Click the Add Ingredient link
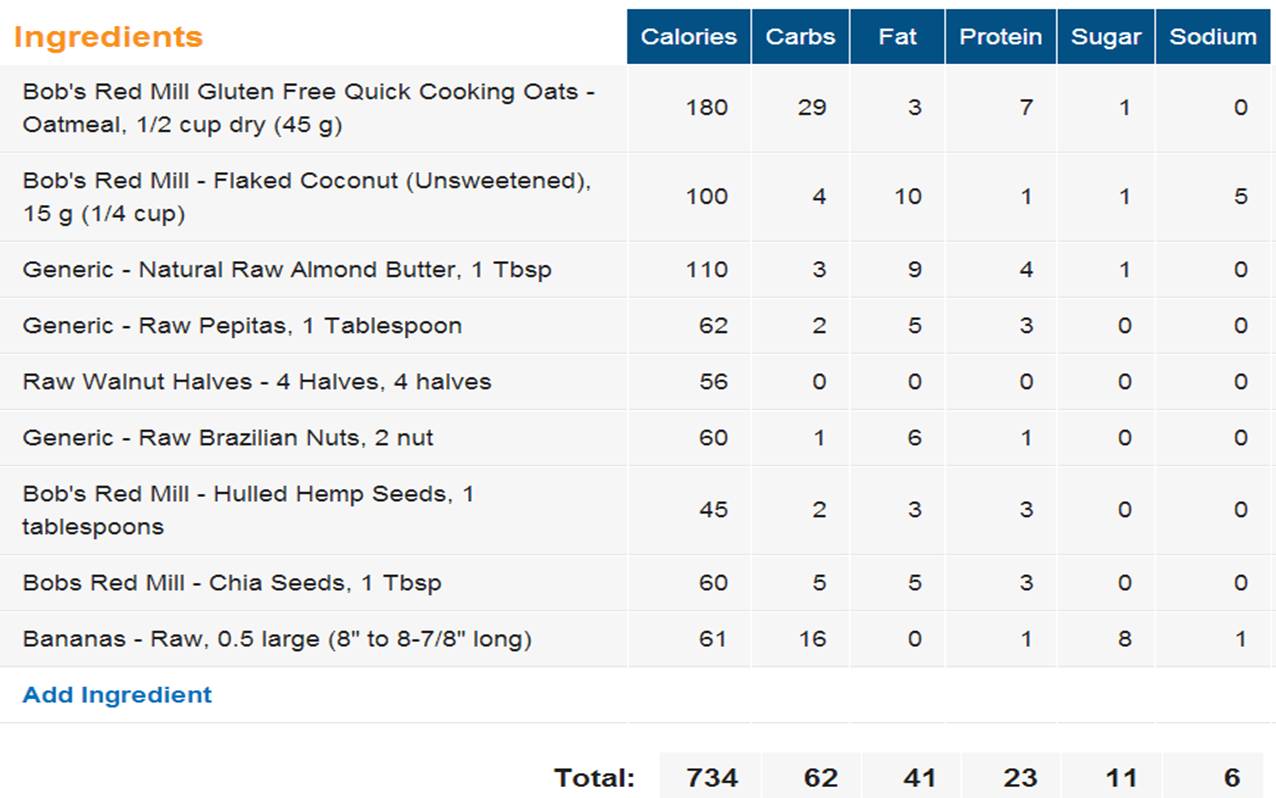Screen dimensions: 1276x798 117,695
